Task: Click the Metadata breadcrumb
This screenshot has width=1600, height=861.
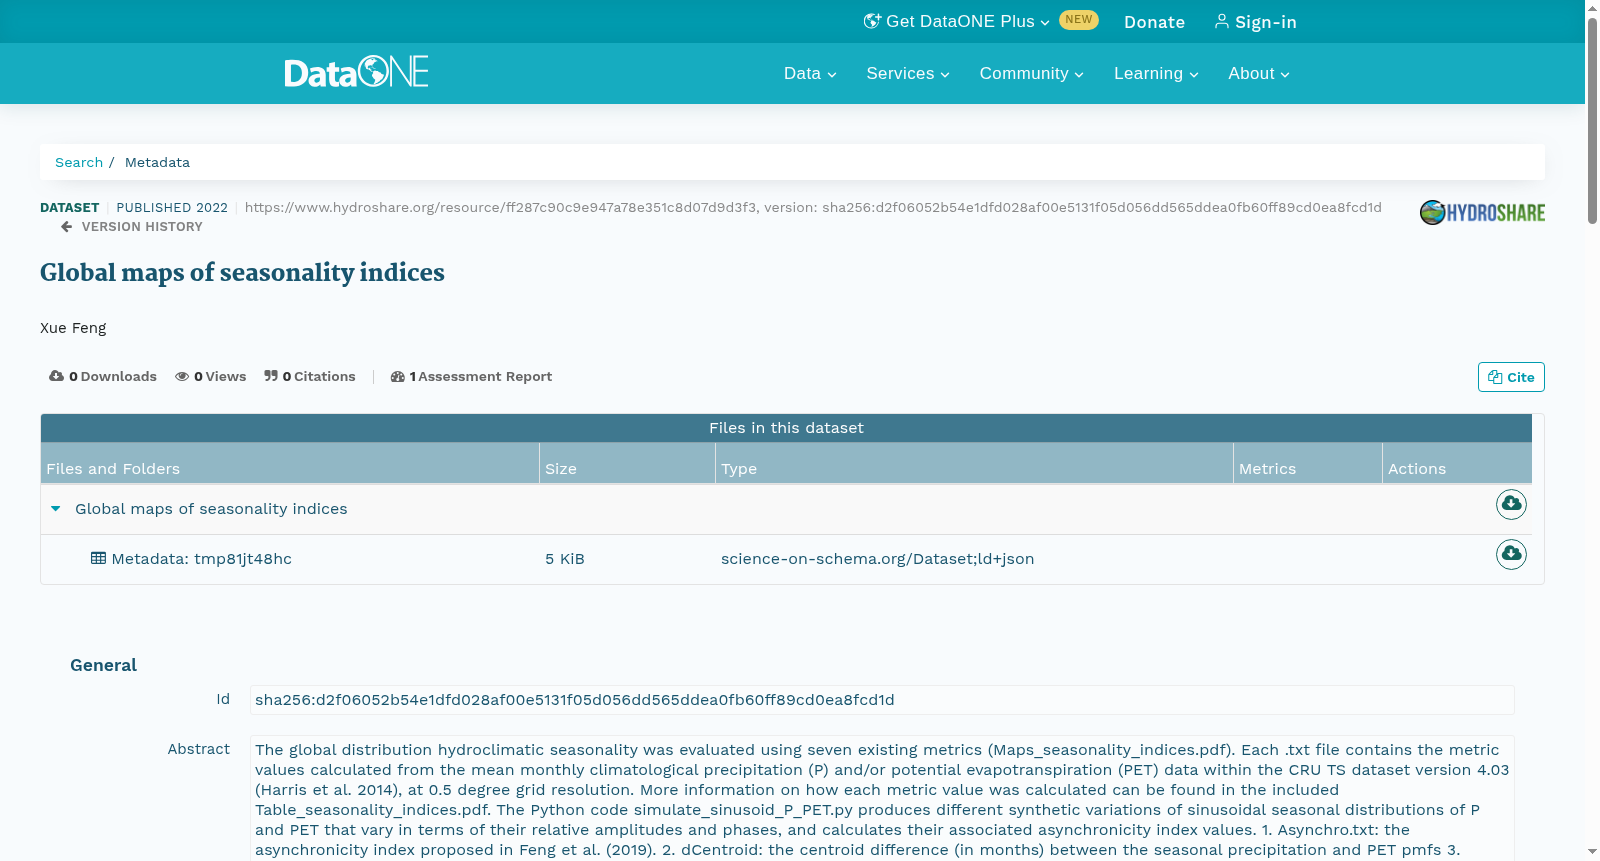Action: click(157, 162)
